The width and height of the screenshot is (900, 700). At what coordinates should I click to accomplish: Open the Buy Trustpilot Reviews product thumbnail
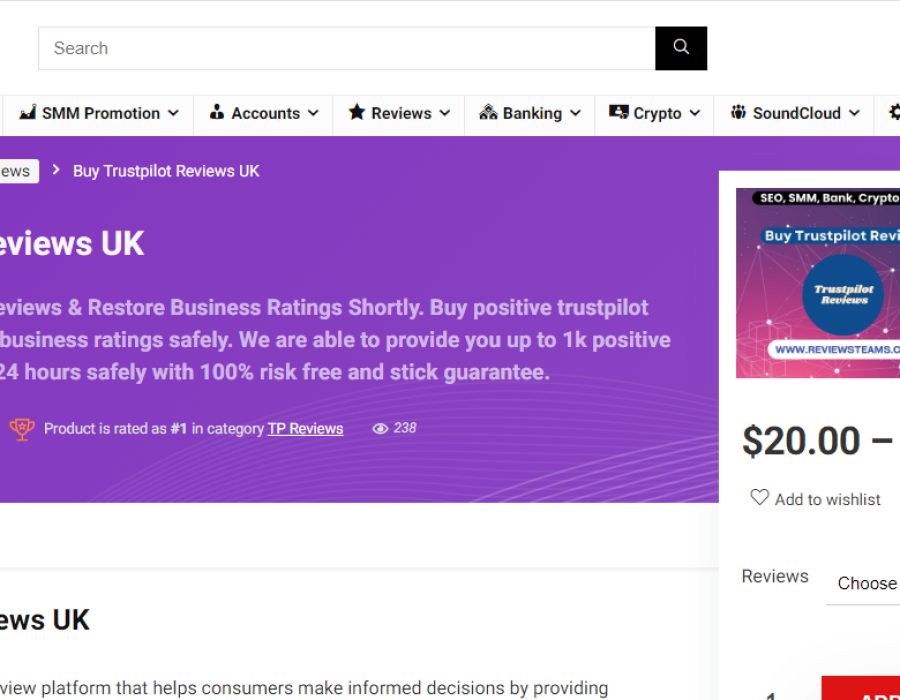pos(818,283)
